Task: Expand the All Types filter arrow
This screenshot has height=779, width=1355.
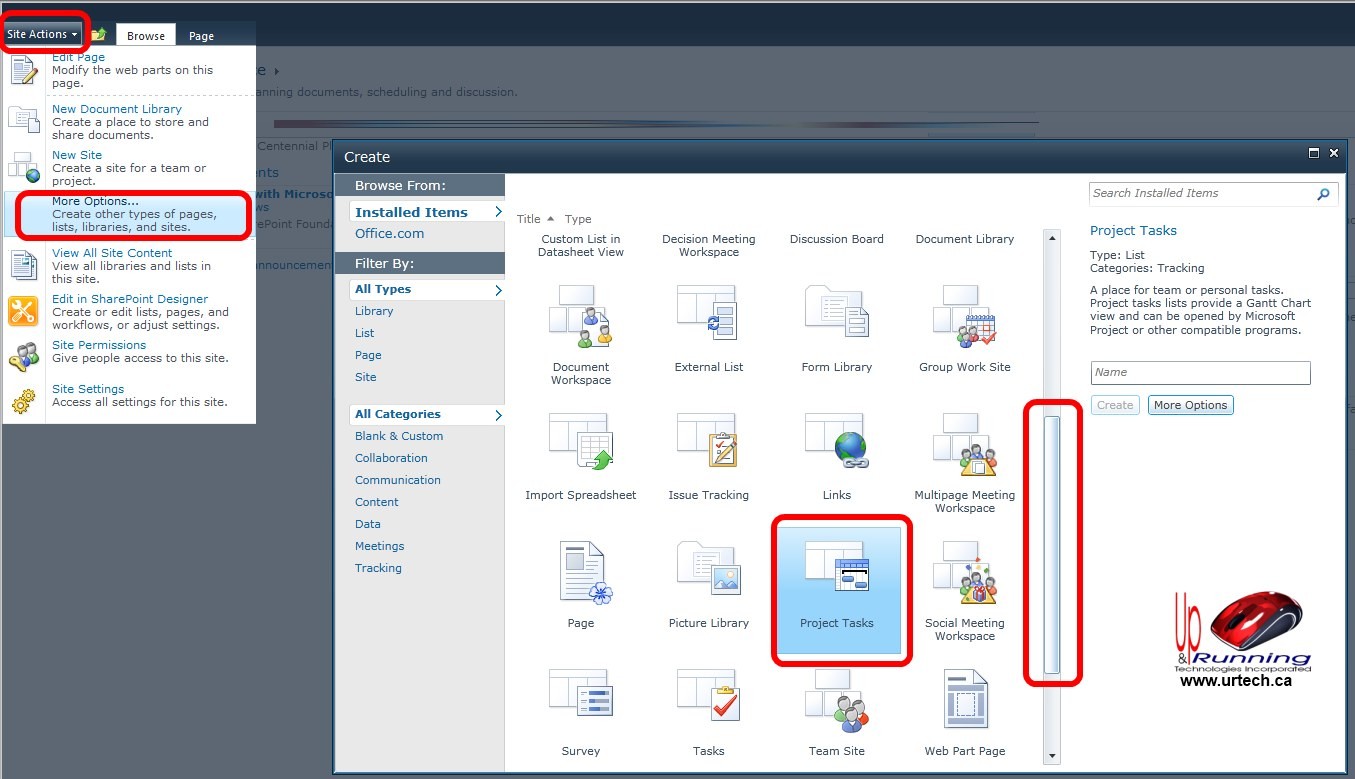Action: point(498,290)
